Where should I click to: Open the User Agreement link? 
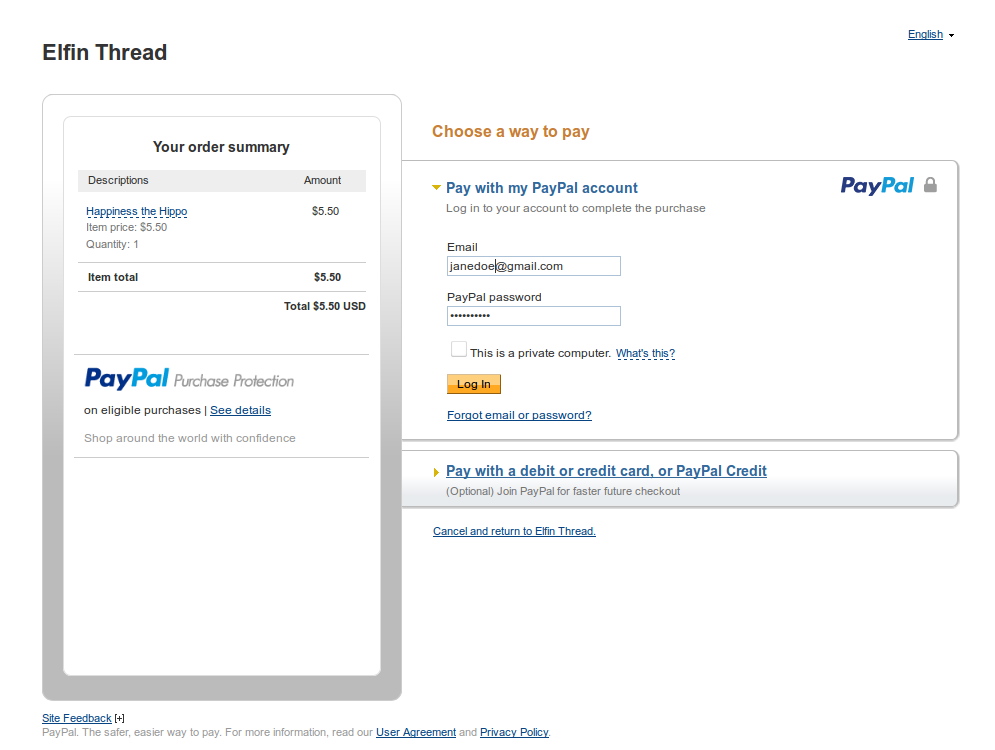416,732
